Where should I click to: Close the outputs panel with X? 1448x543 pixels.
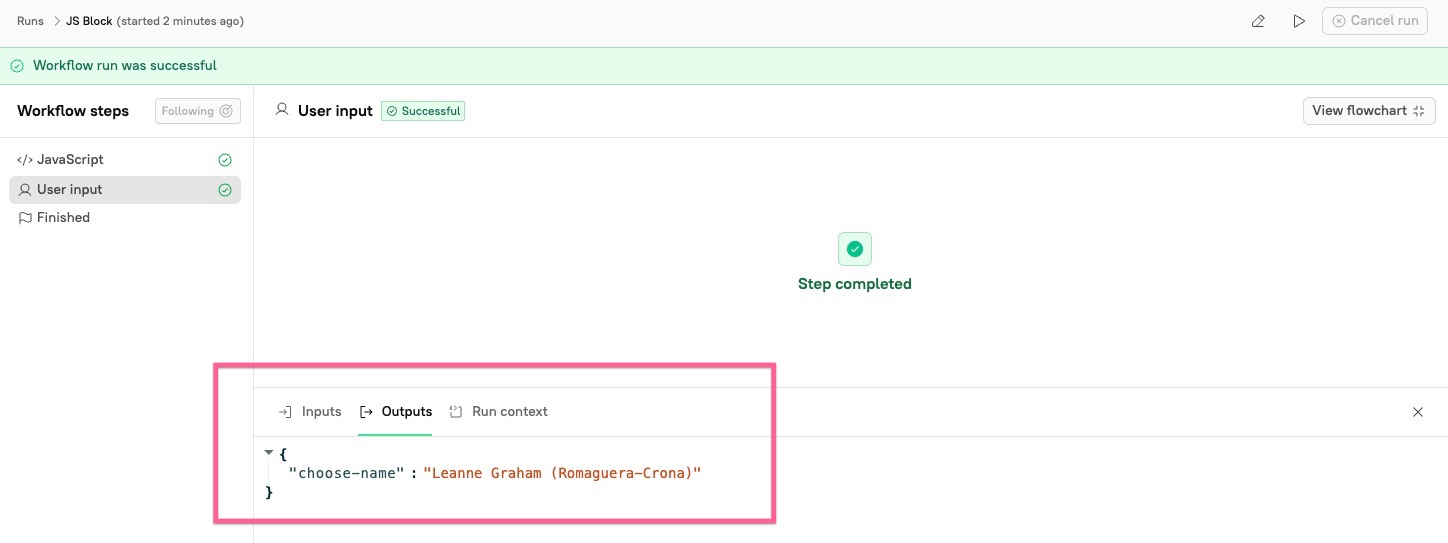(1418, 412)
